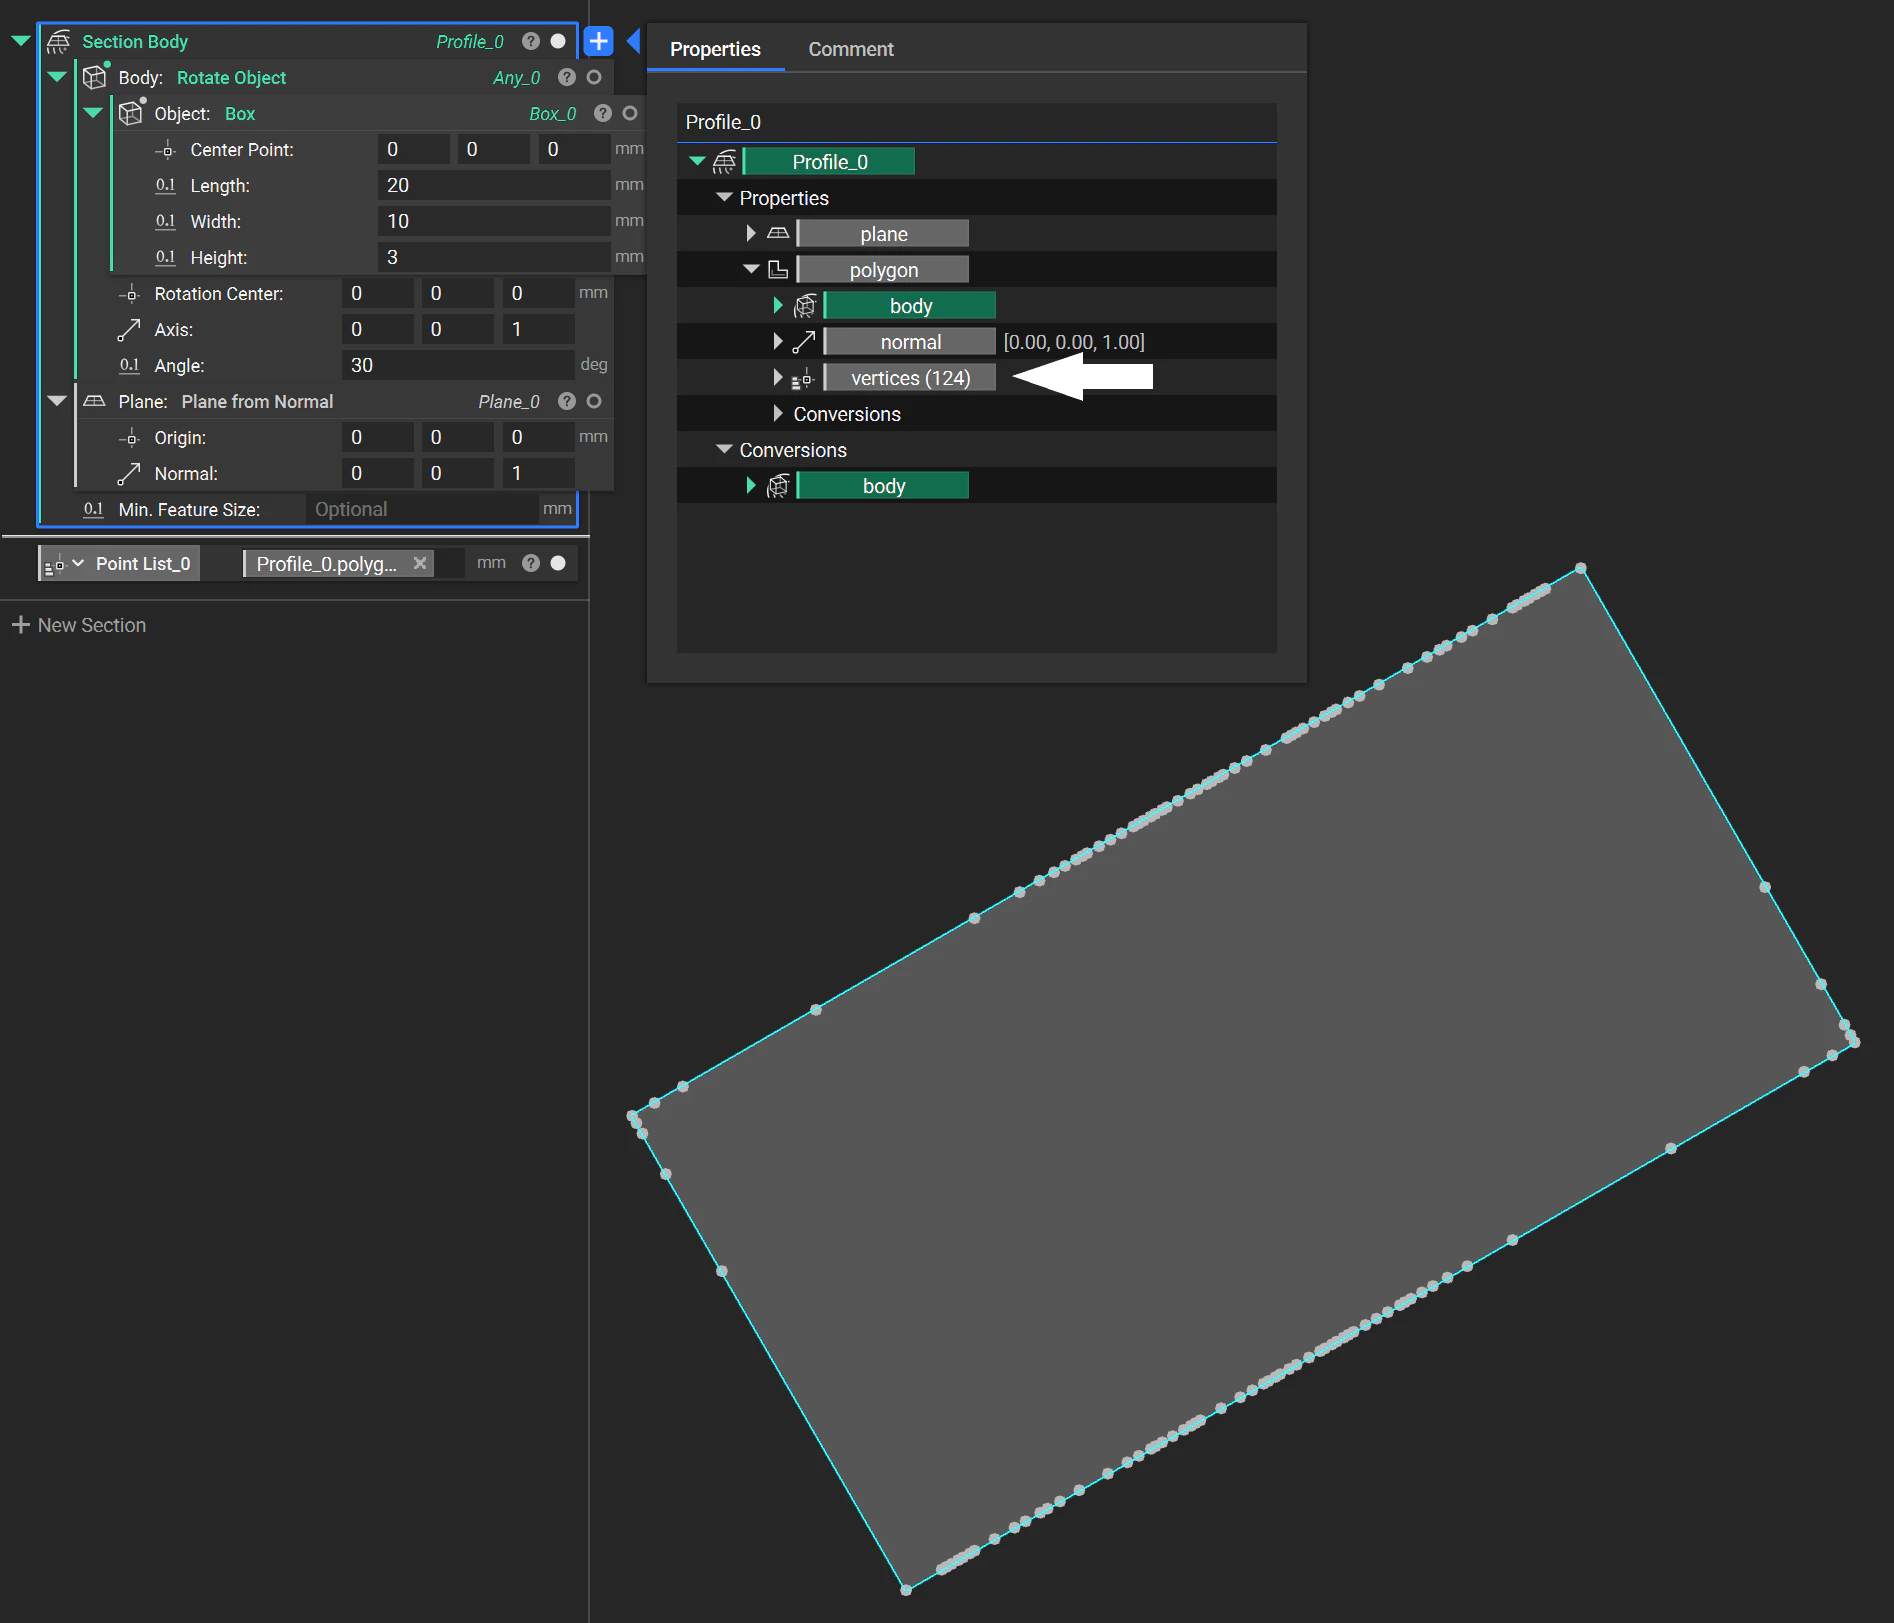Toggle the circle beside Plane from Normal
This screenshot has width=1894, height=1623.
pos(593,401)
